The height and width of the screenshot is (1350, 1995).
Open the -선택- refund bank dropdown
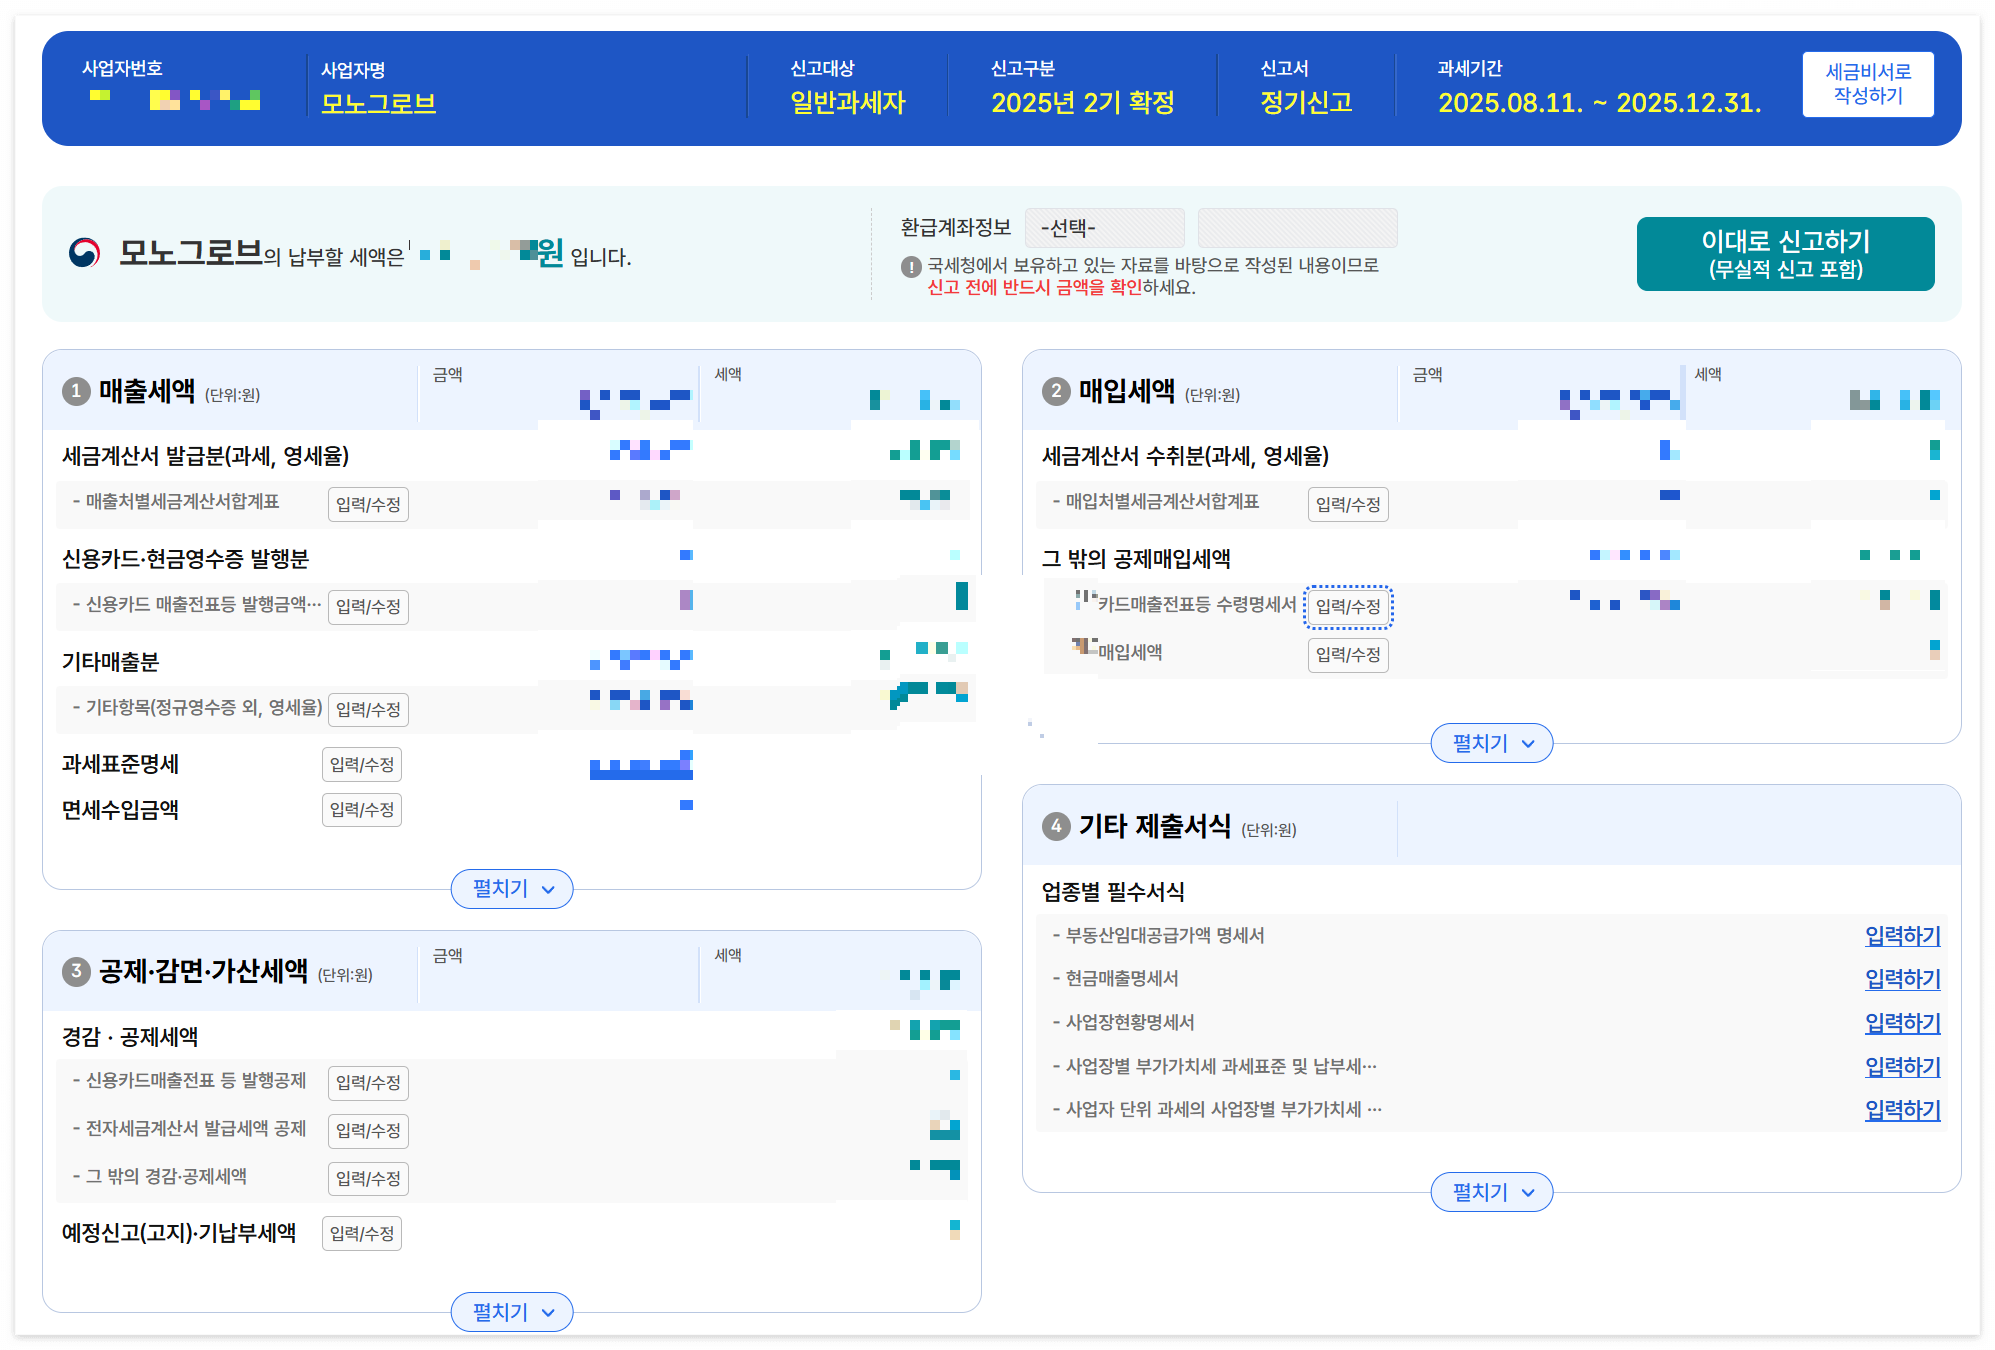click(x=1105, y=227)
